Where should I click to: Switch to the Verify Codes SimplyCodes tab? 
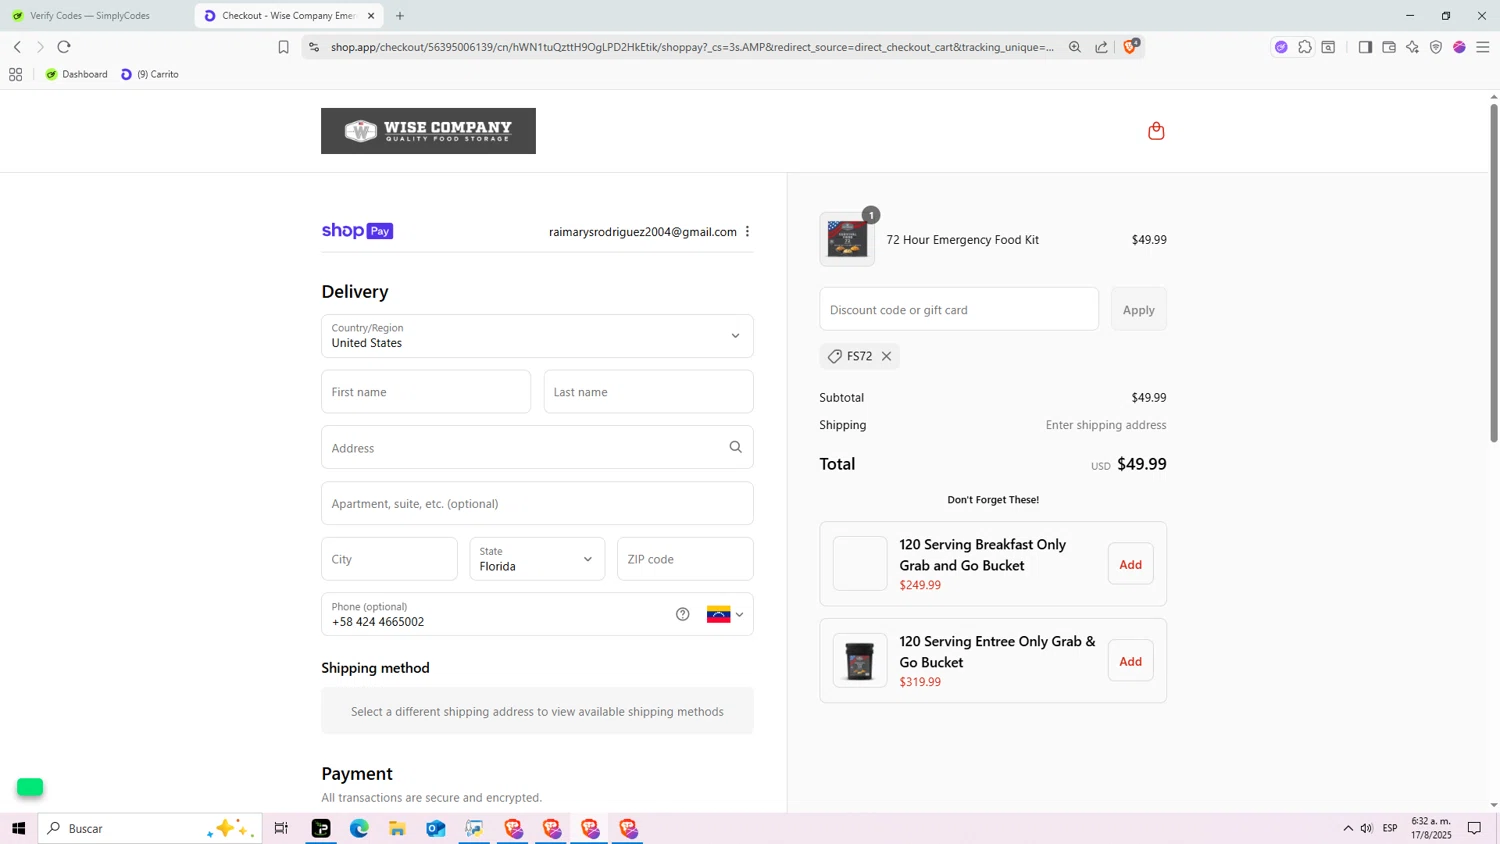click(x=90, y=15)
